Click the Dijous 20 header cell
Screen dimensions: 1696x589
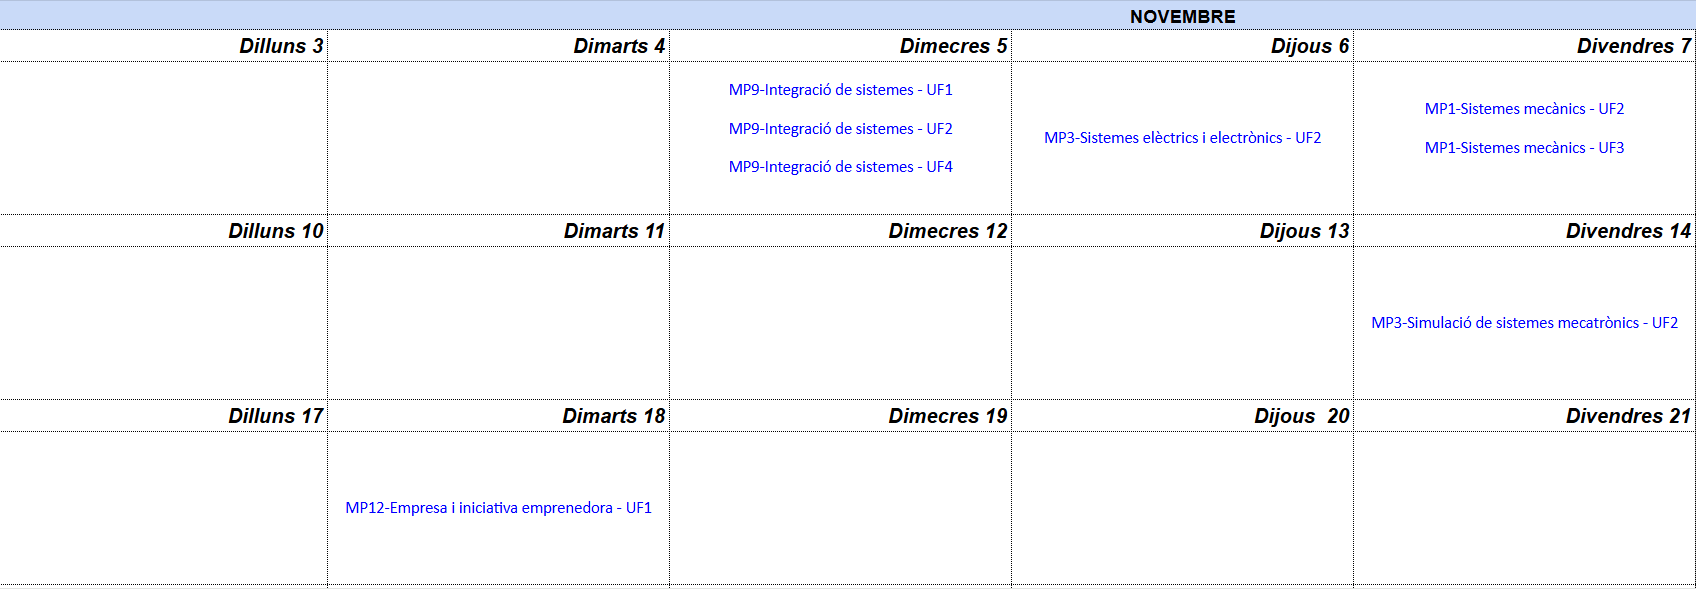[1301, 416]
